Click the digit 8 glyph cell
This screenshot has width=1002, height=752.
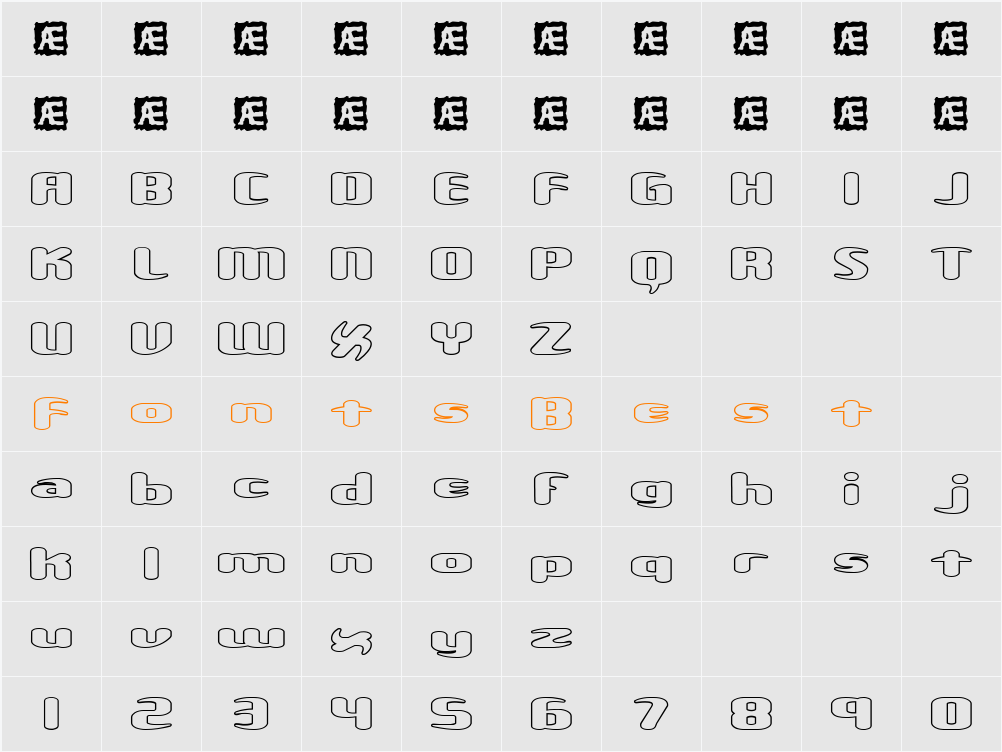[752, 714]
